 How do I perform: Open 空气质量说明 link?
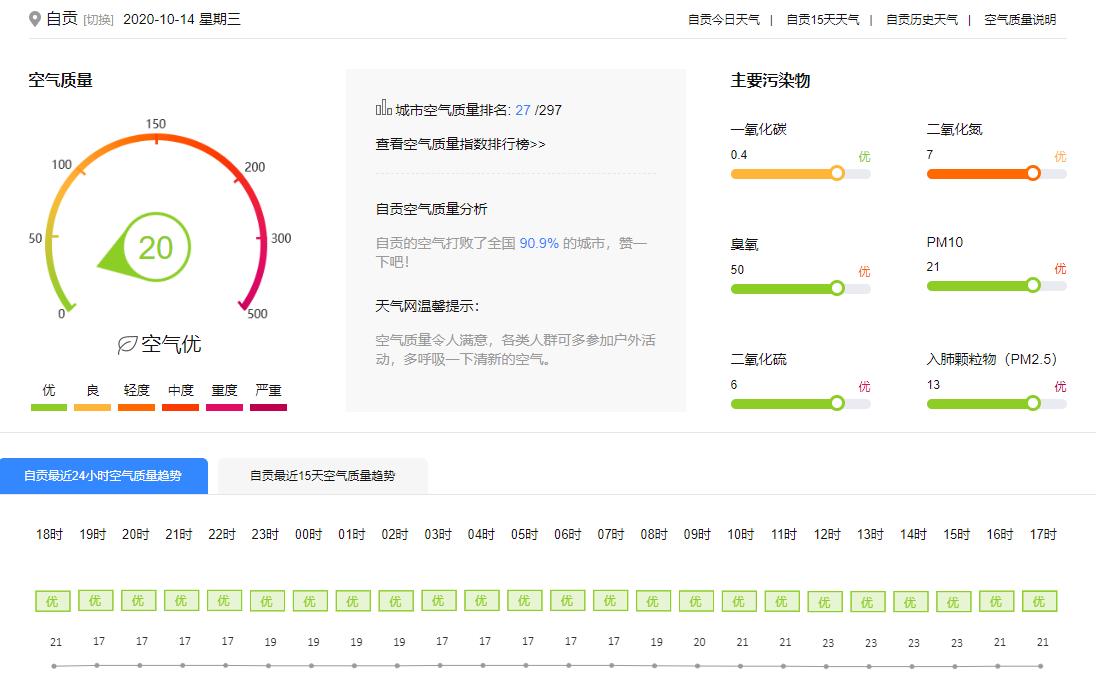point(1019,20)
